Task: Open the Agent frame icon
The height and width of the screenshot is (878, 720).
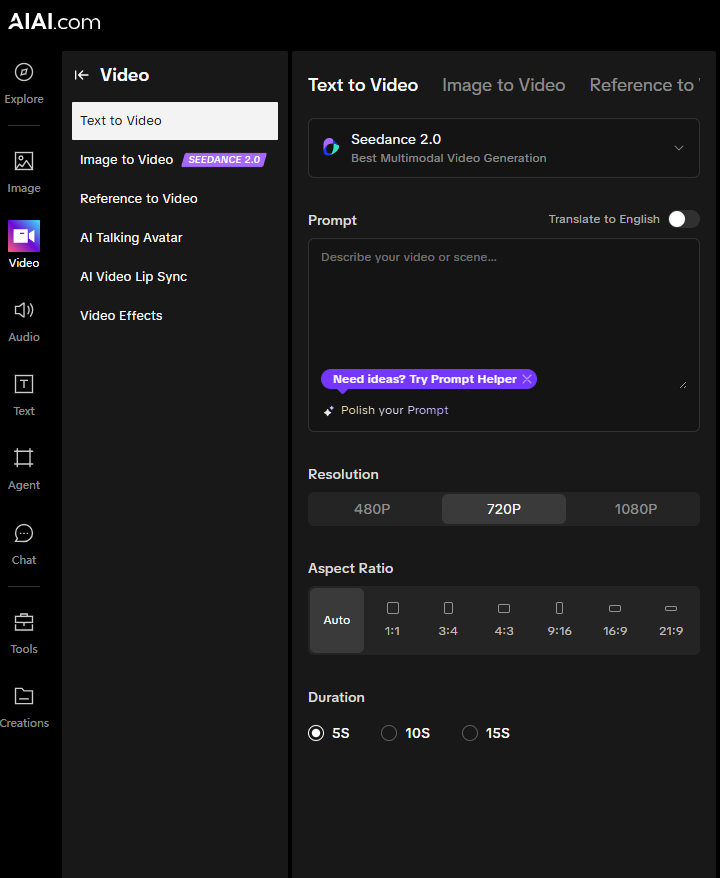Action: (x=24, y=458)
